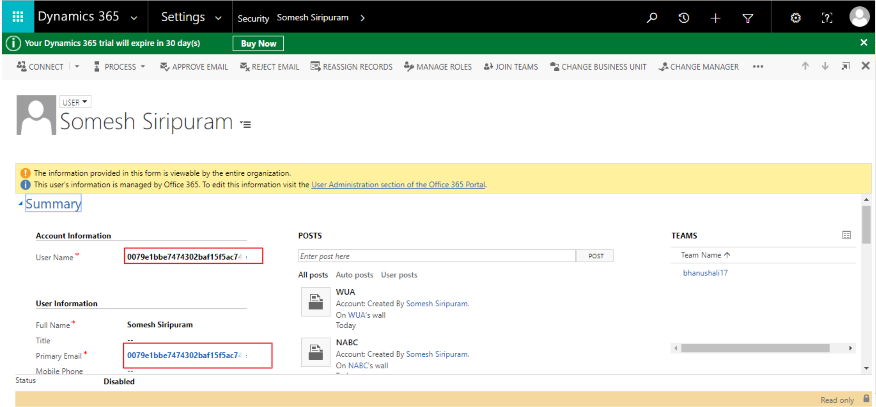
Task: Open the app launcher waffle icon
Action: tap(17, 17)
